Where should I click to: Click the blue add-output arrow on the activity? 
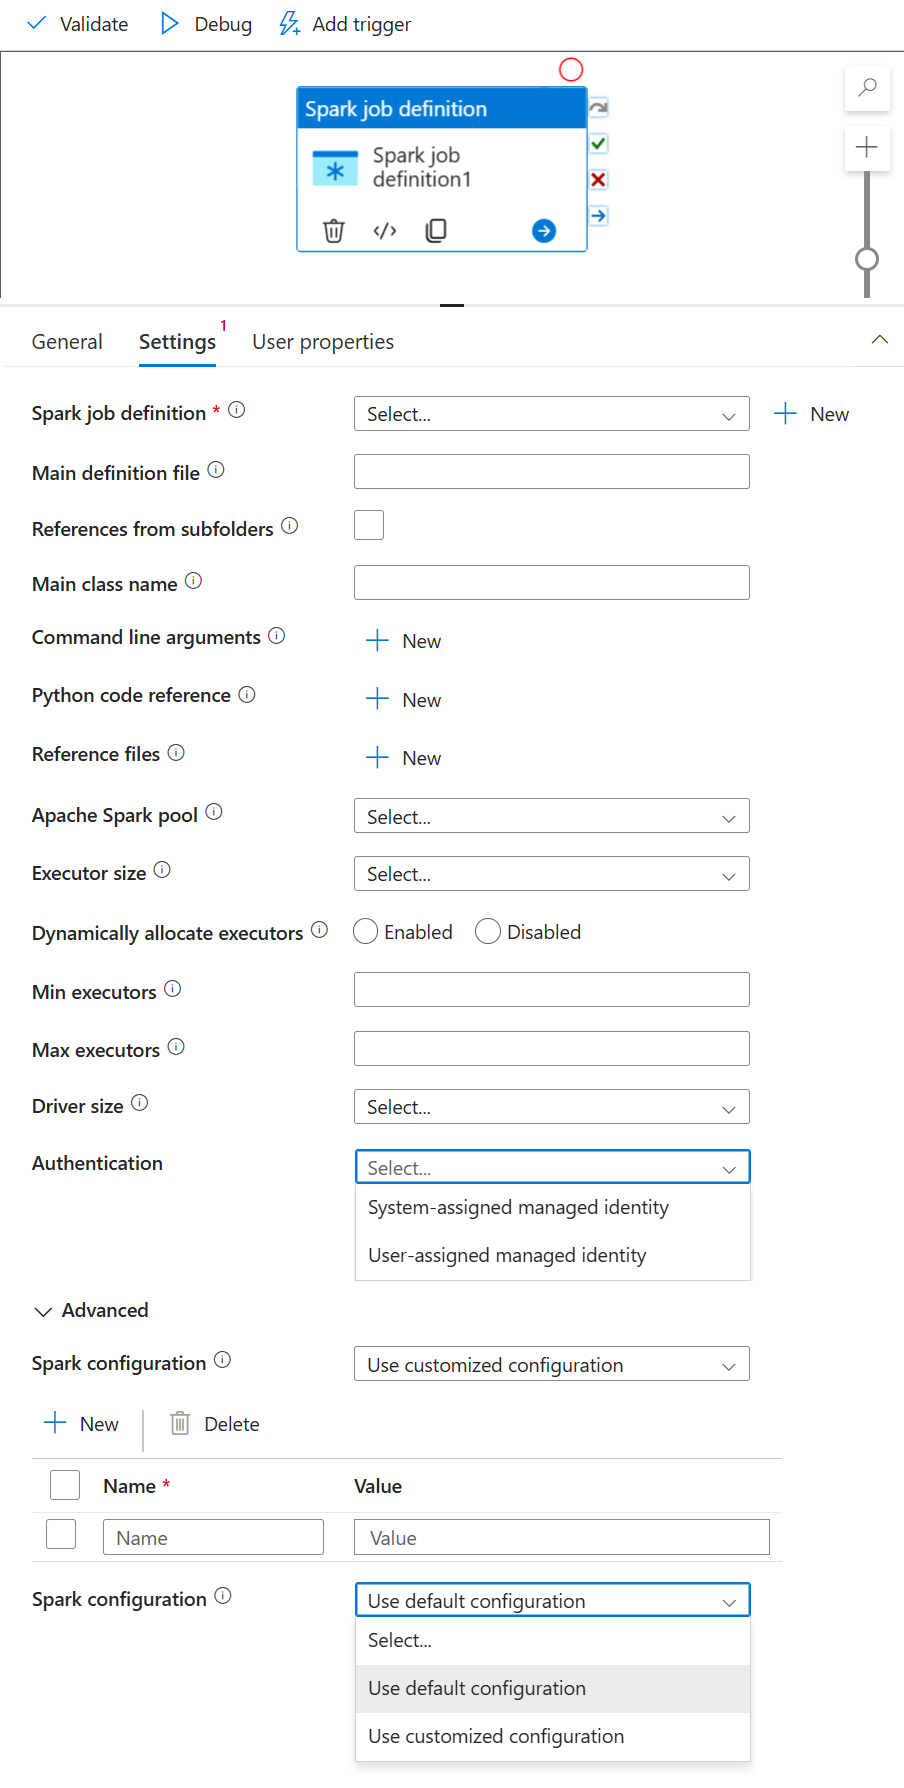(543, 231)
